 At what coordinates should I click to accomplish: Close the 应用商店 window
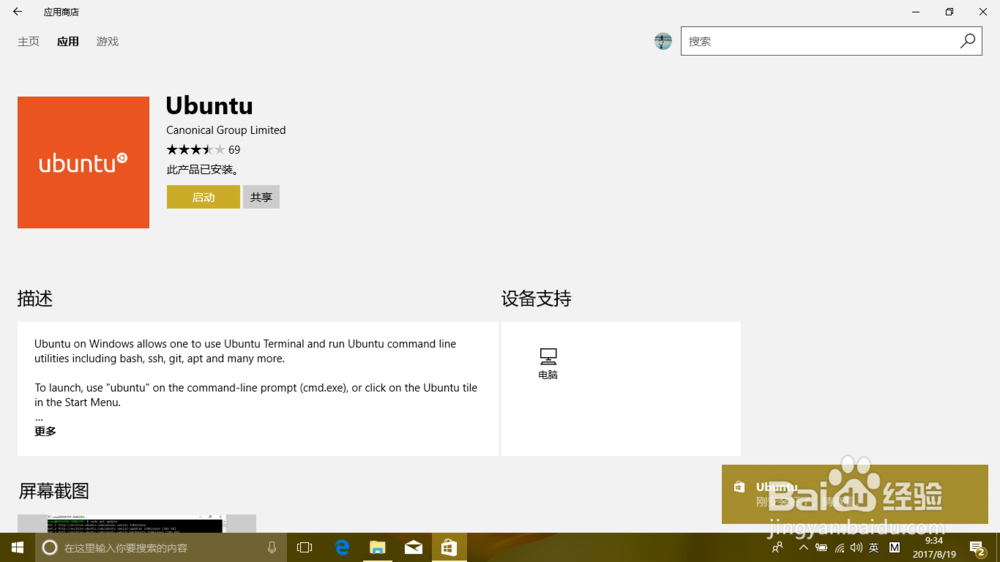tap(983, 11)
